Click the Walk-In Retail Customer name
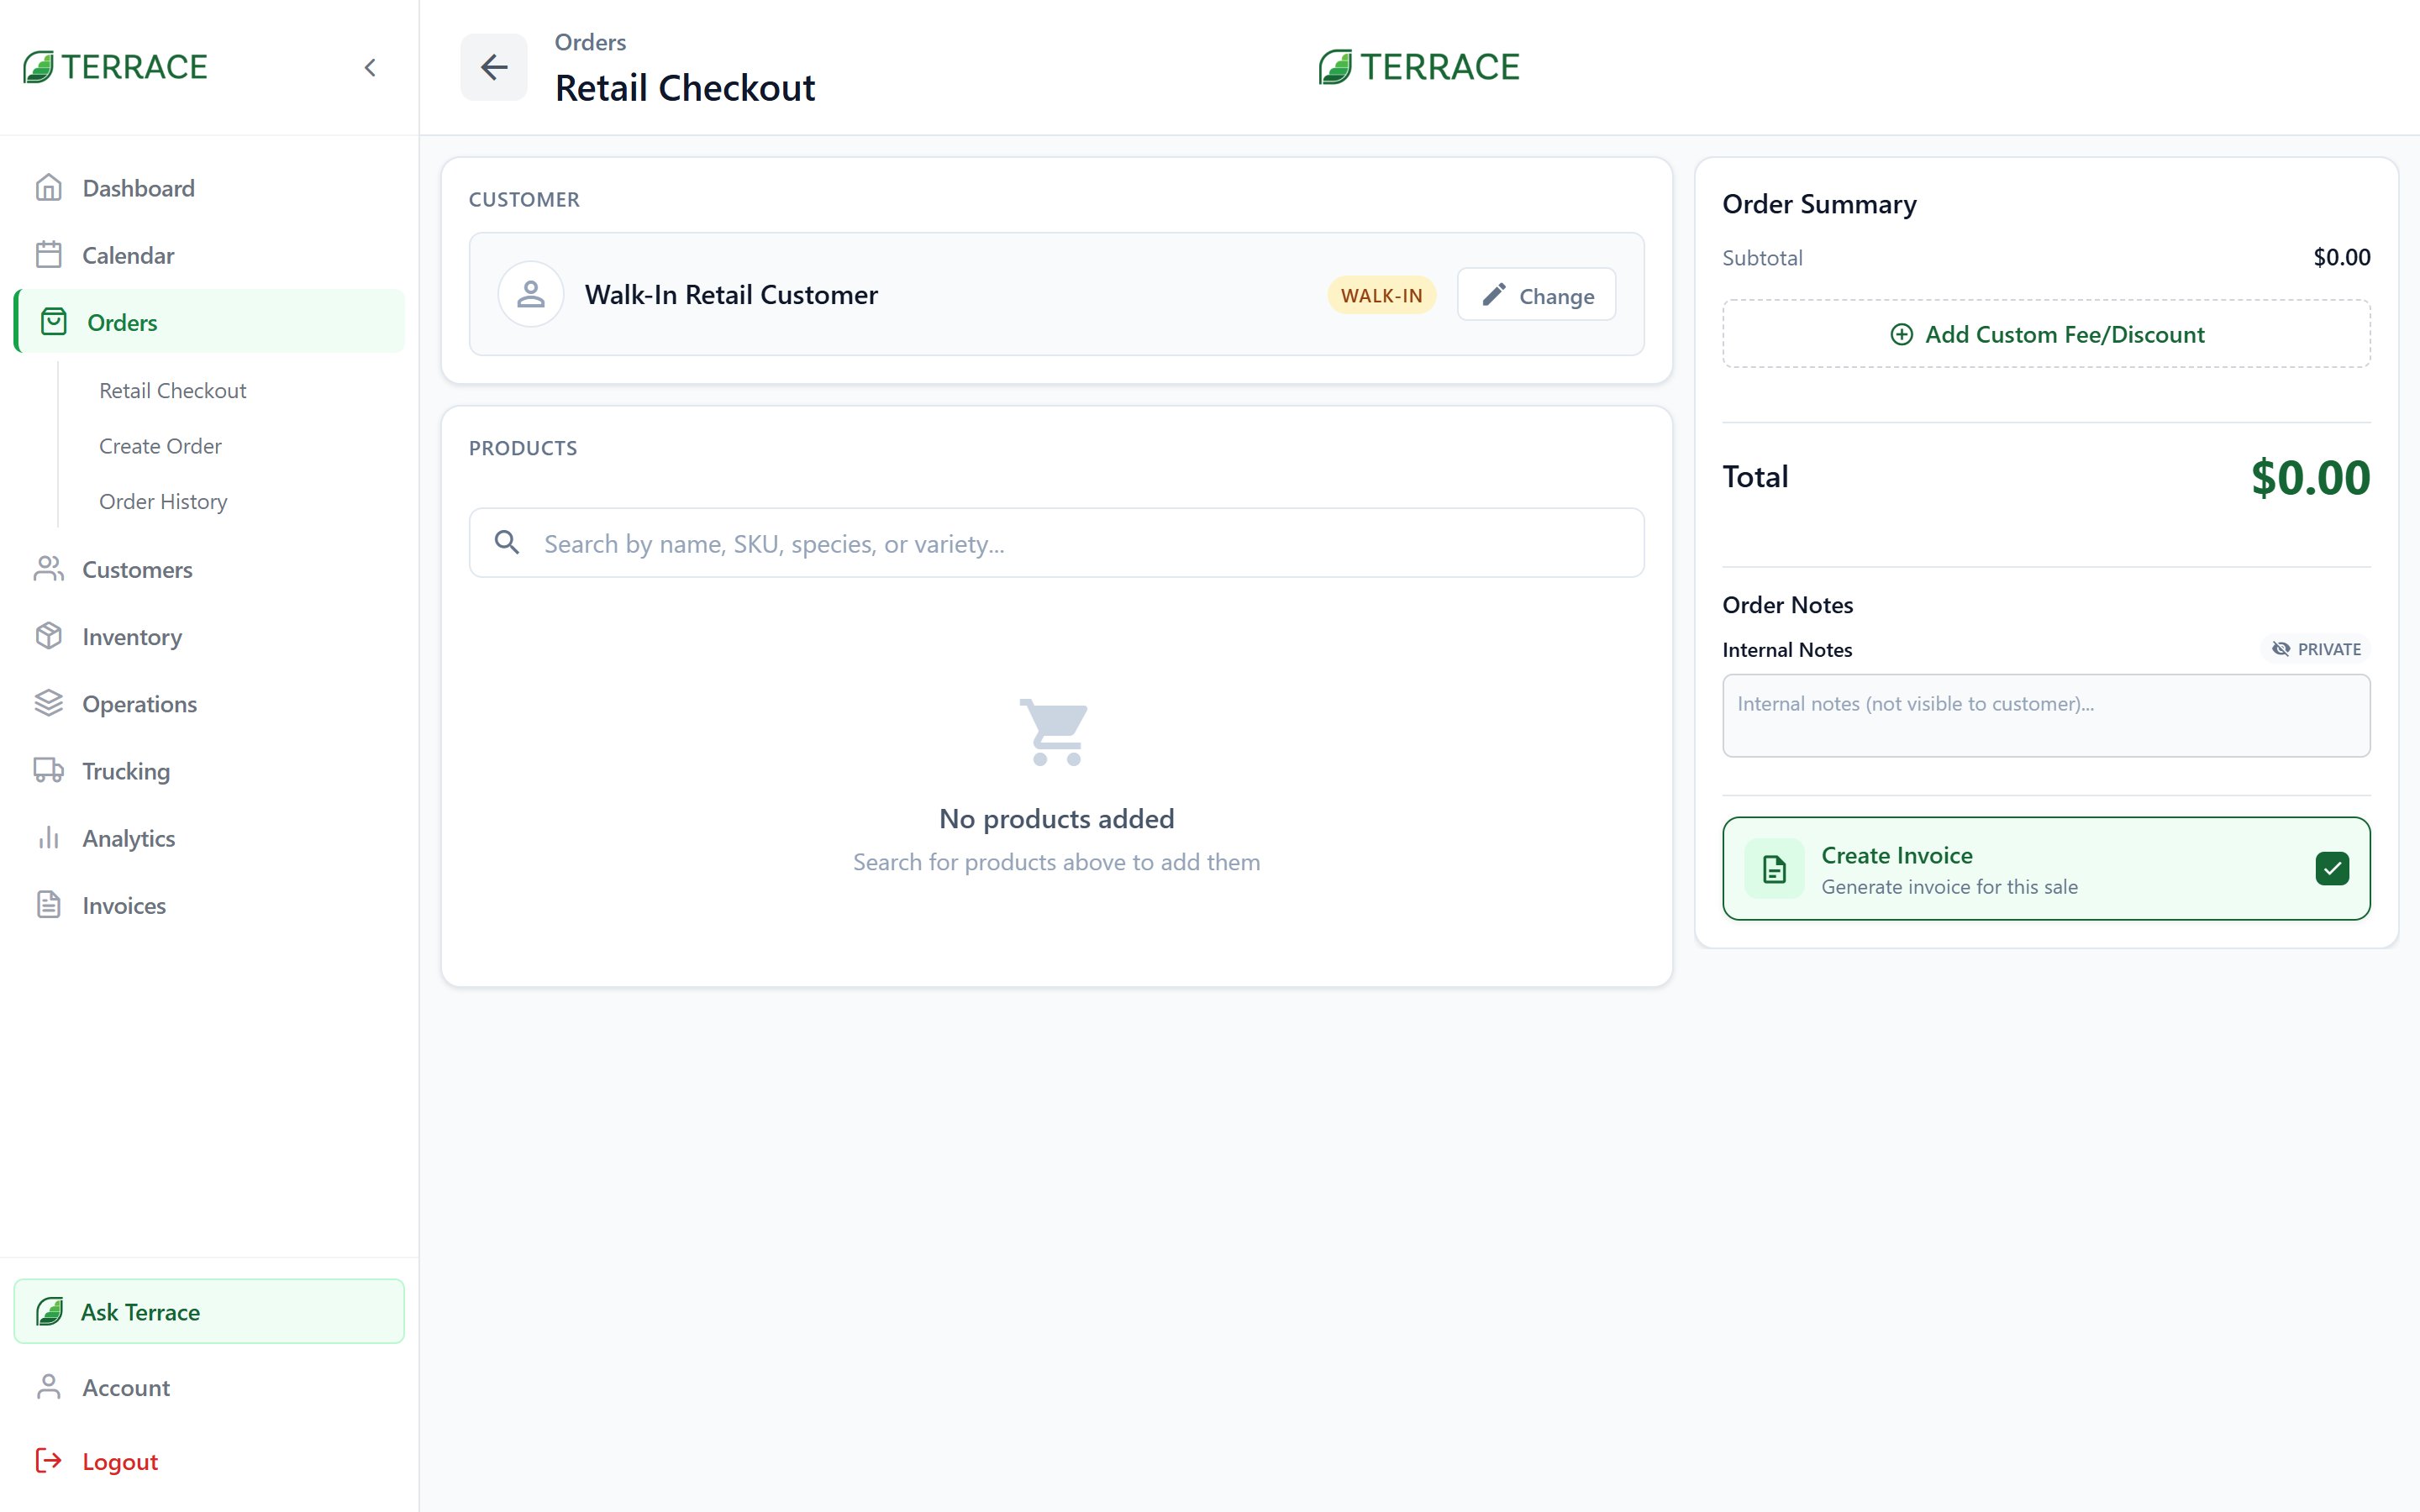 (731, 295)
